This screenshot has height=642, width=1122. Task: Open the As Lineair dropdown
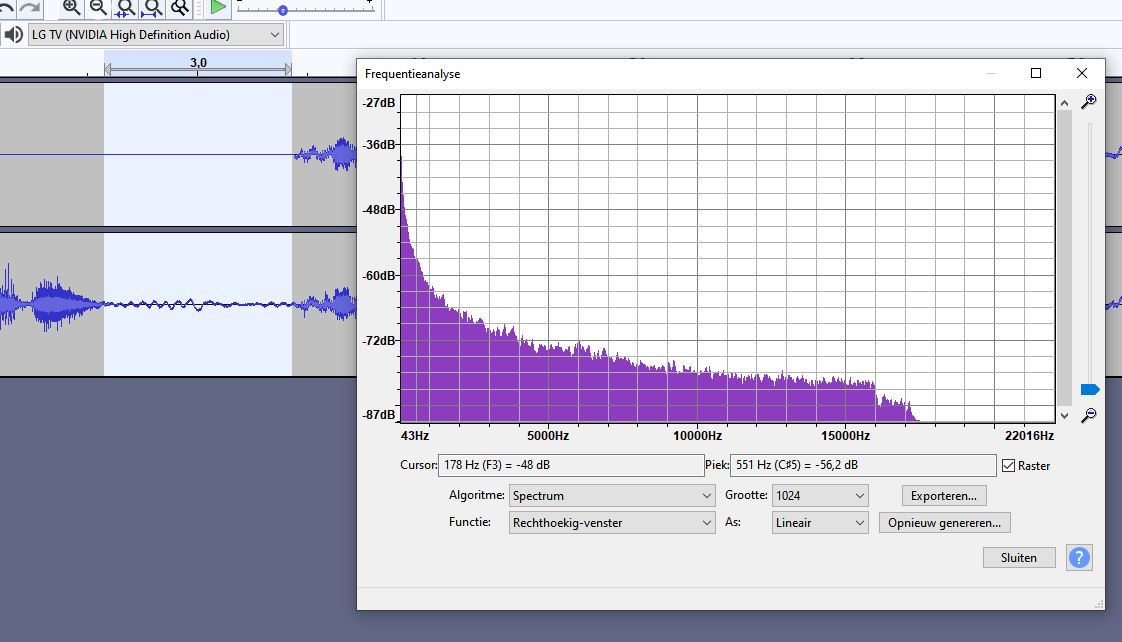[x=820, y=522]
